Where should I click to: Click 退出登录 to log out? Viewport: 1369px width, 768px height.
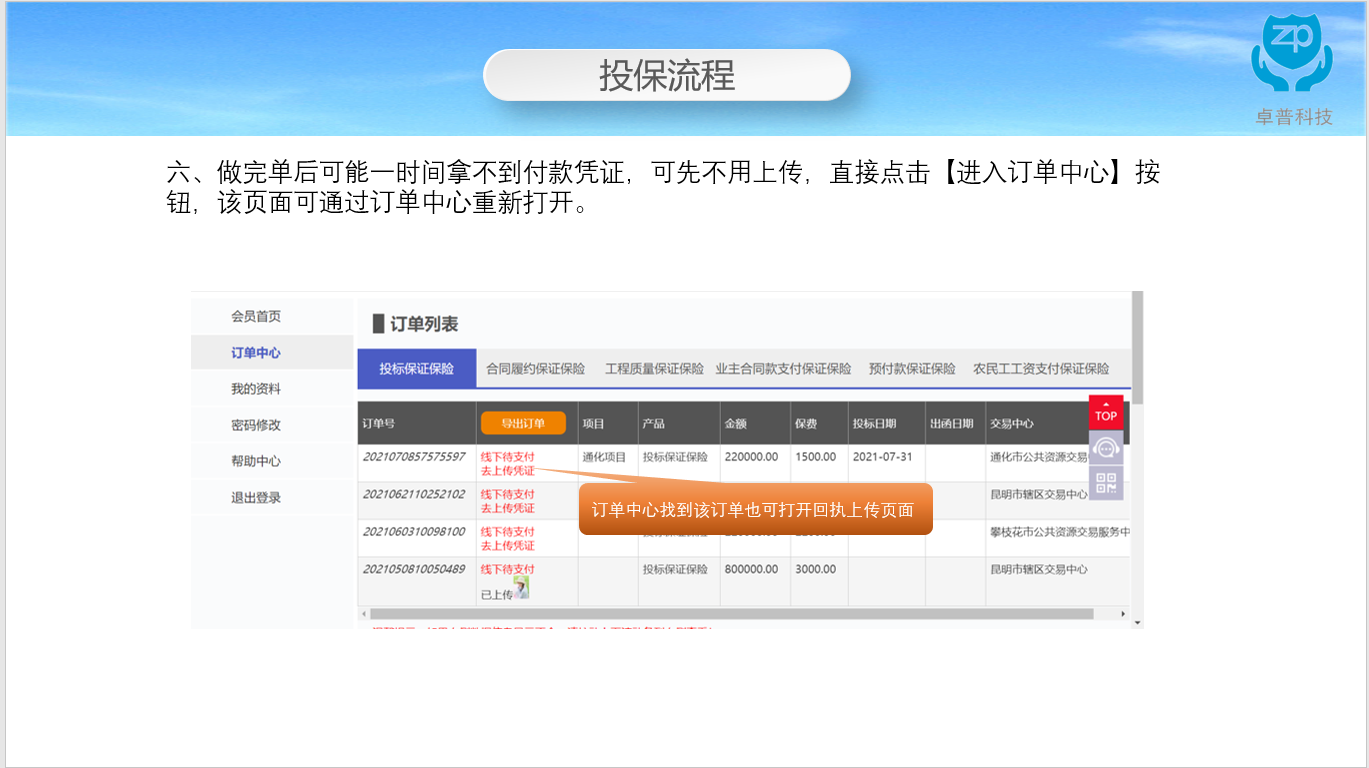tap(256, 497)
